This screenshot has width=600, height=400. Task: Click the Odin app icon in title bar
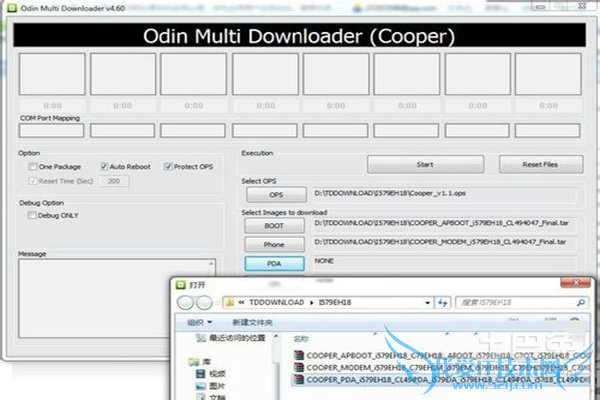[x=11, y=8]
